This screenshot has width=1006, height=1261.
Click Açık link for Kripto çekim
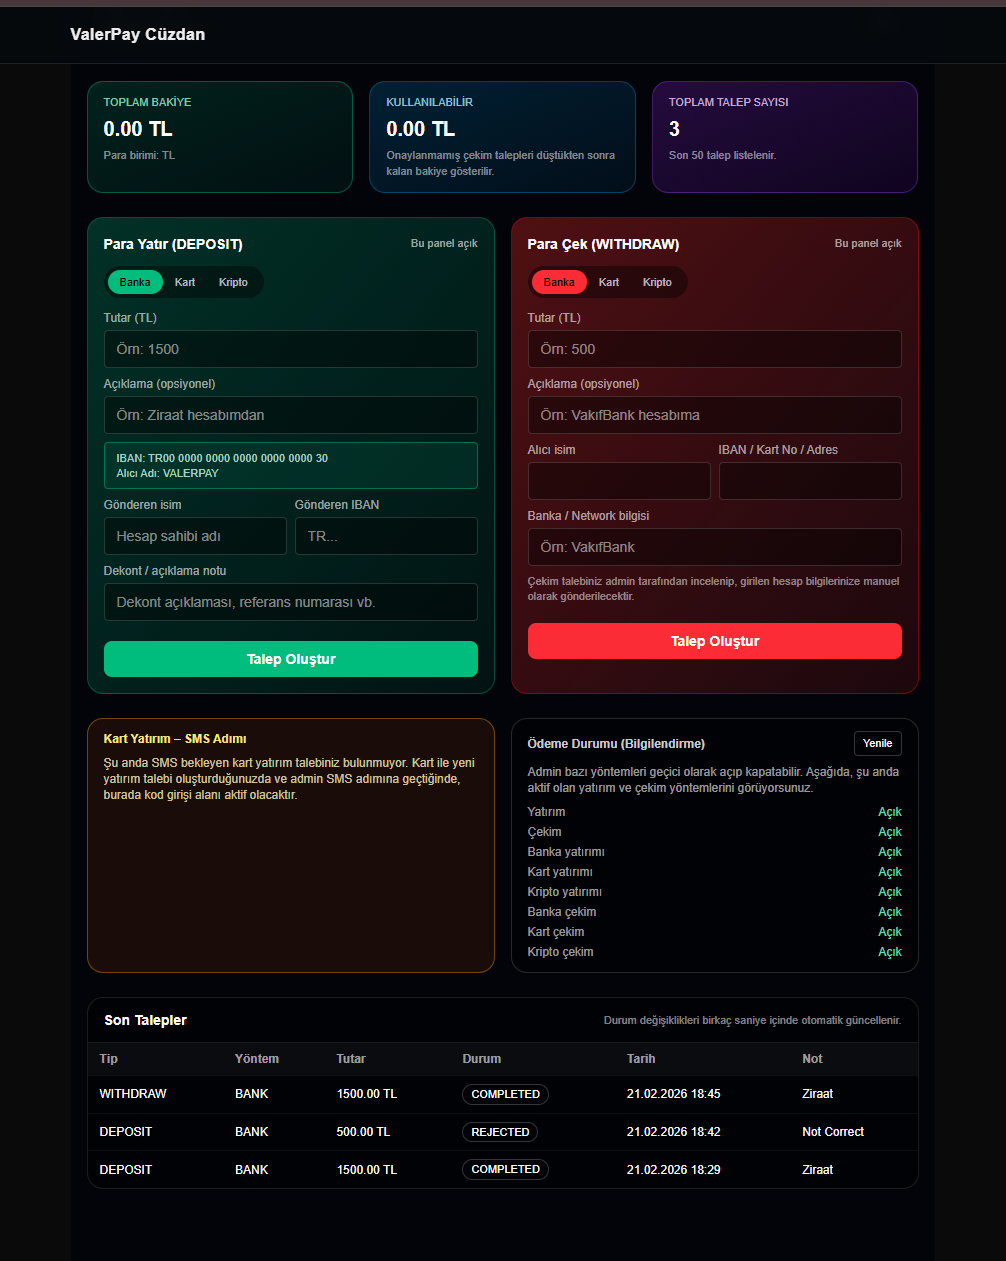889,952
